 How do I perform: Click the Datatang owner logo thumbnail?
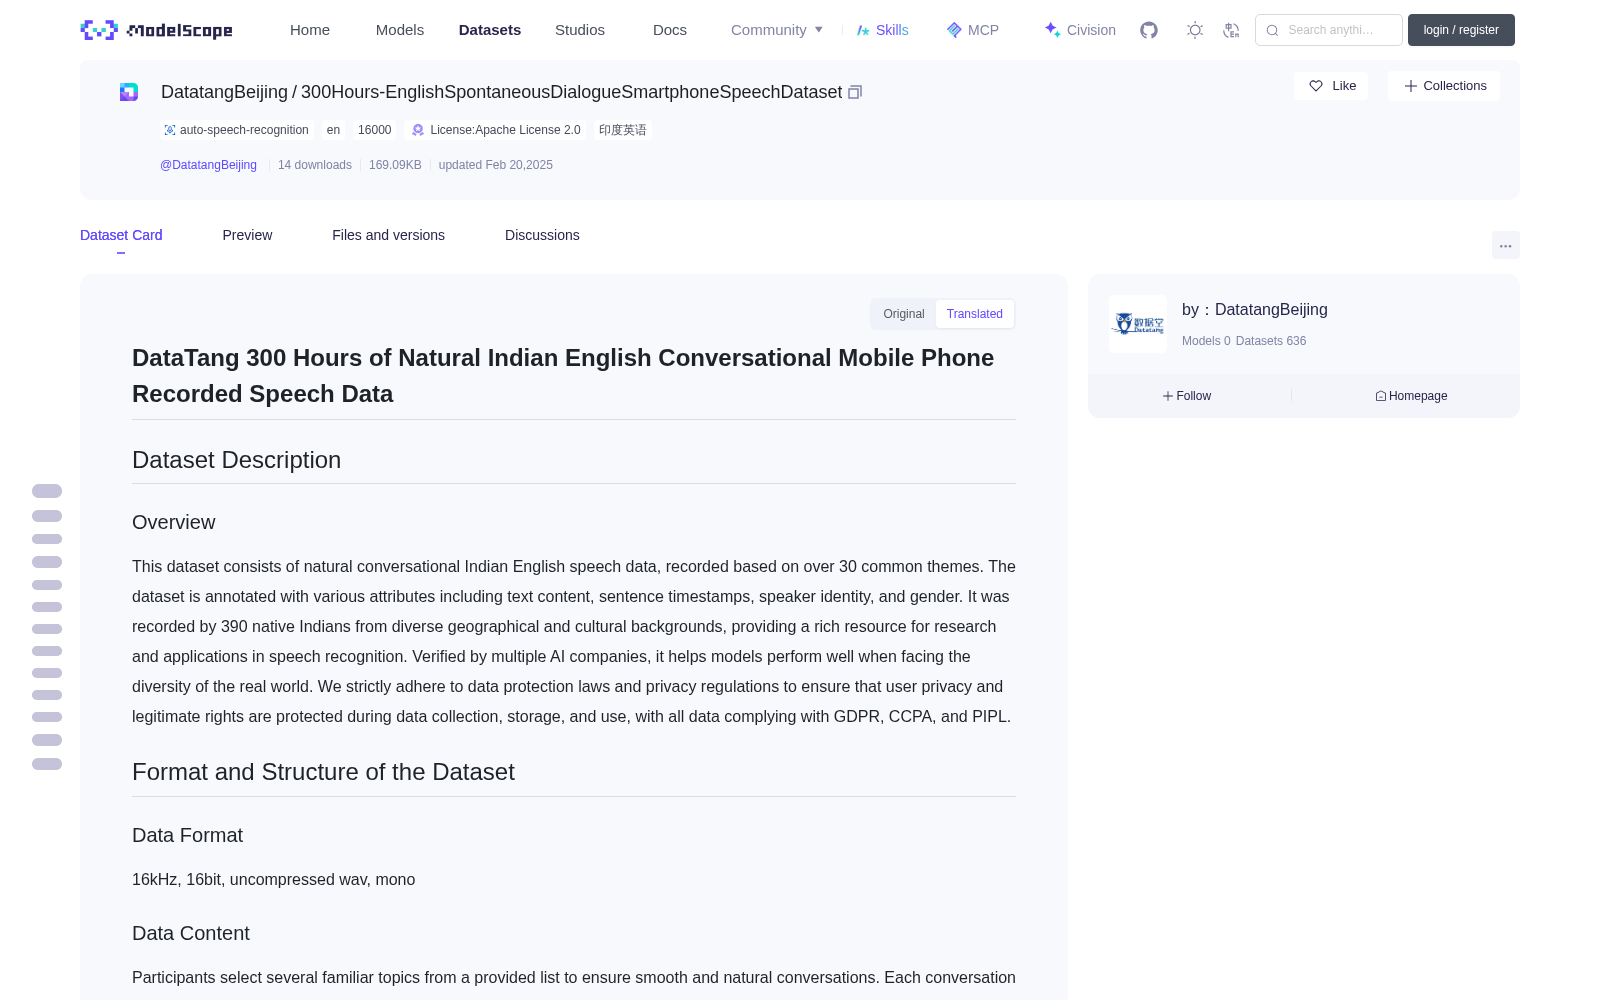[x=1138, y=324]
